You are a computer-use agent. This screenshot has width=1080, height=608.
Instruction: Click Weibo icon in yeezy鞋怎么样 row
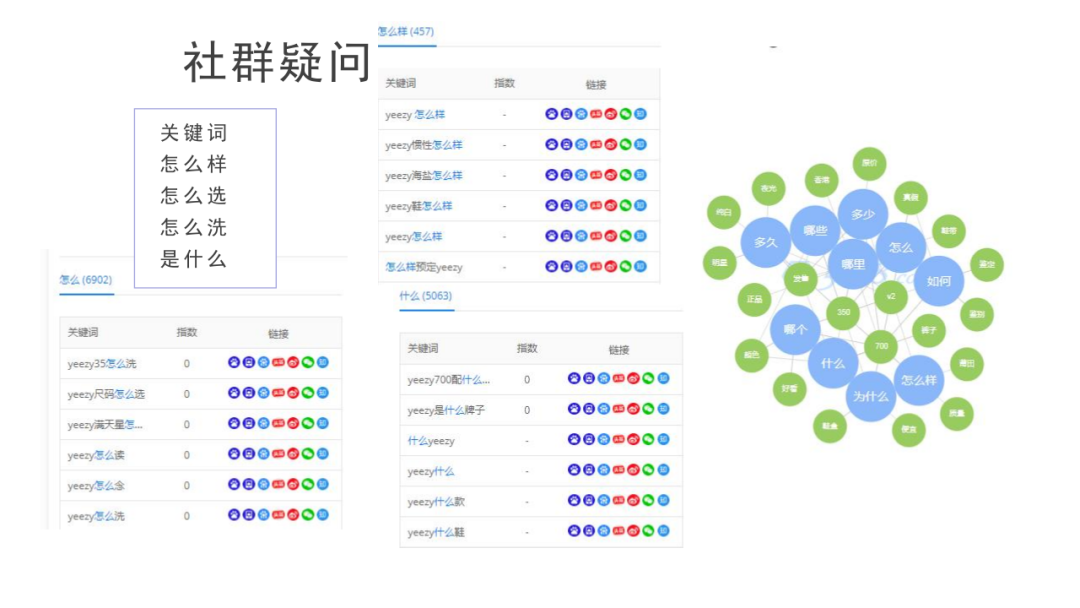[x=611, y=205]
